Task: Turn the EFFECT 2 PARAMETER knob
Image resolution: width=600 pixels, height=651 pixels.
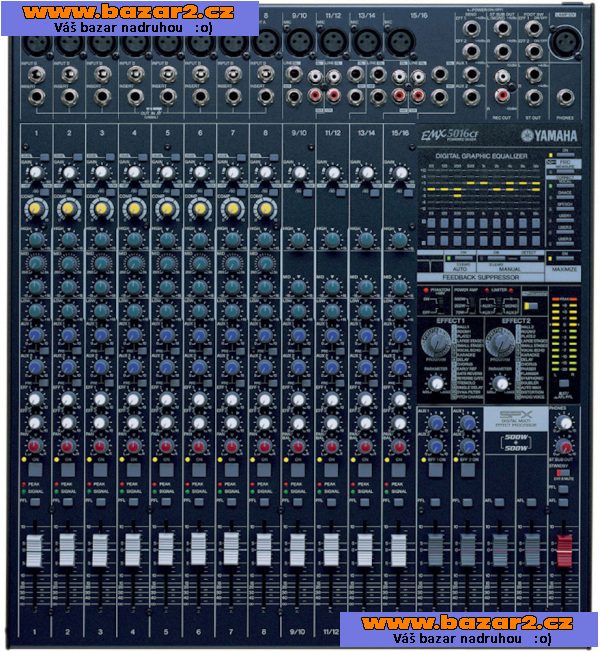Action: (501, 383)
